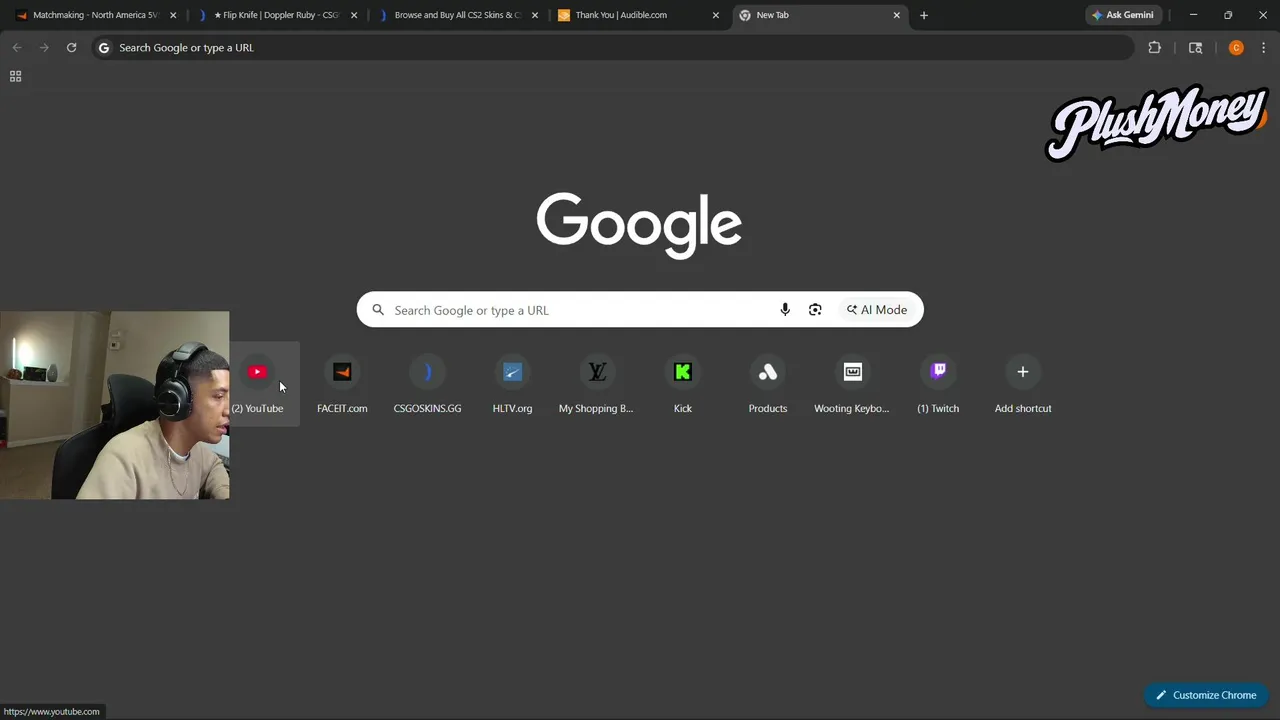This screenshot has height=720, width=1280.
Task: Open the YouTube shortcut
Action: click(257, 384)
